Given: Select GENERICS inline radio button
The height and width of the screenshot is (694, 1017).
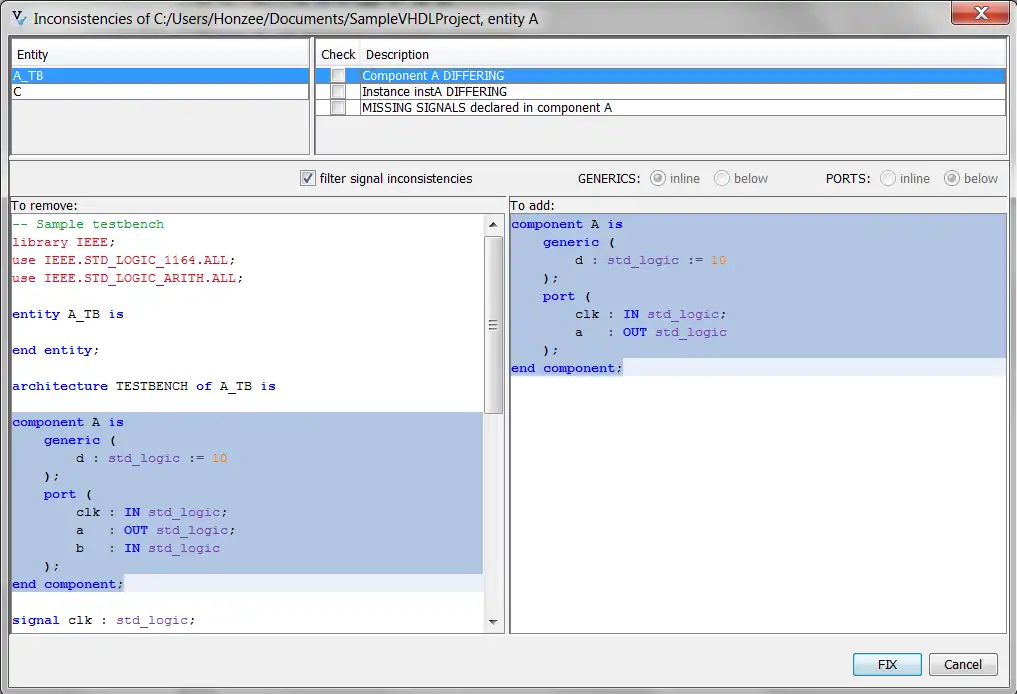Looking at the screenshot, I should pyautogui.click(x=657, y=178).
